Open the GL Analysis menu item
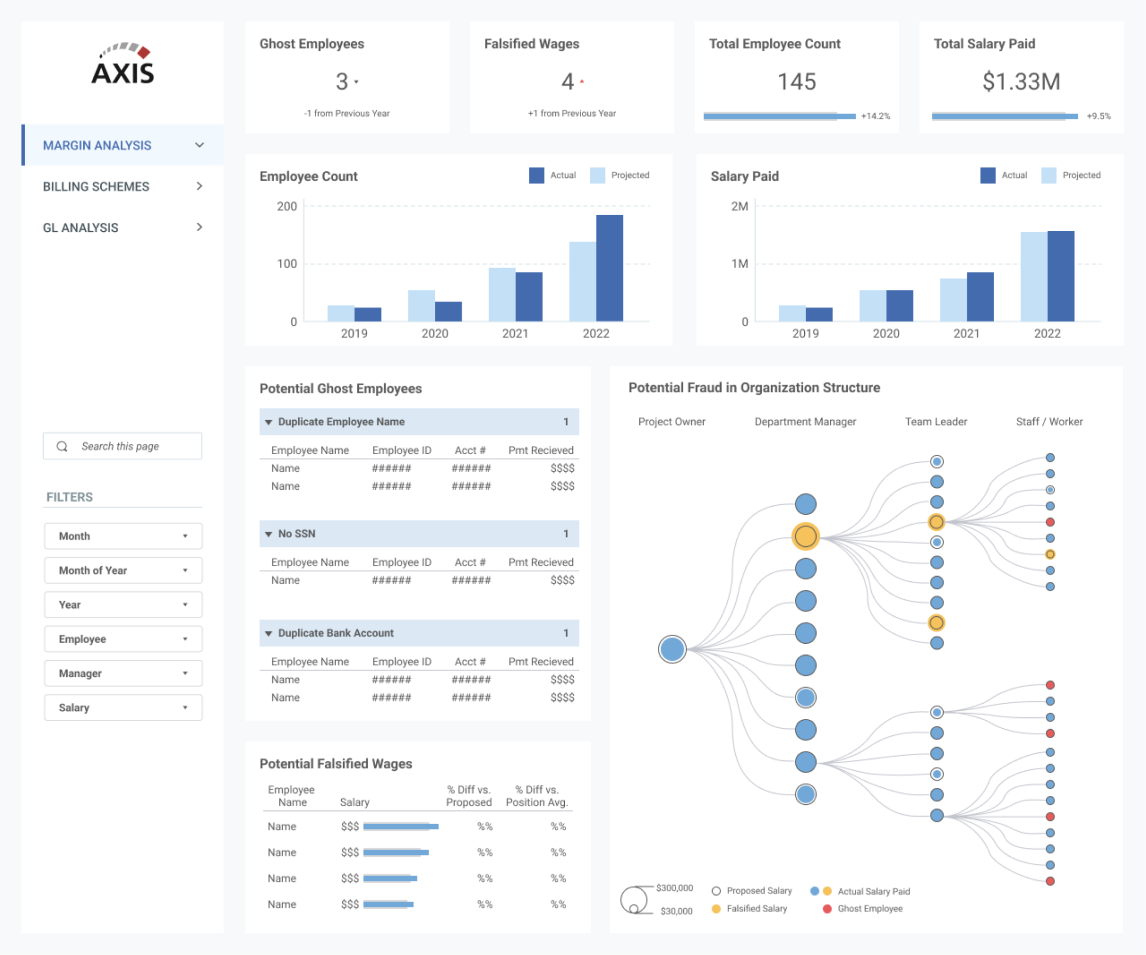This screenshot has height=955, width=1146. pyautogui.click(x=123, y=227)
